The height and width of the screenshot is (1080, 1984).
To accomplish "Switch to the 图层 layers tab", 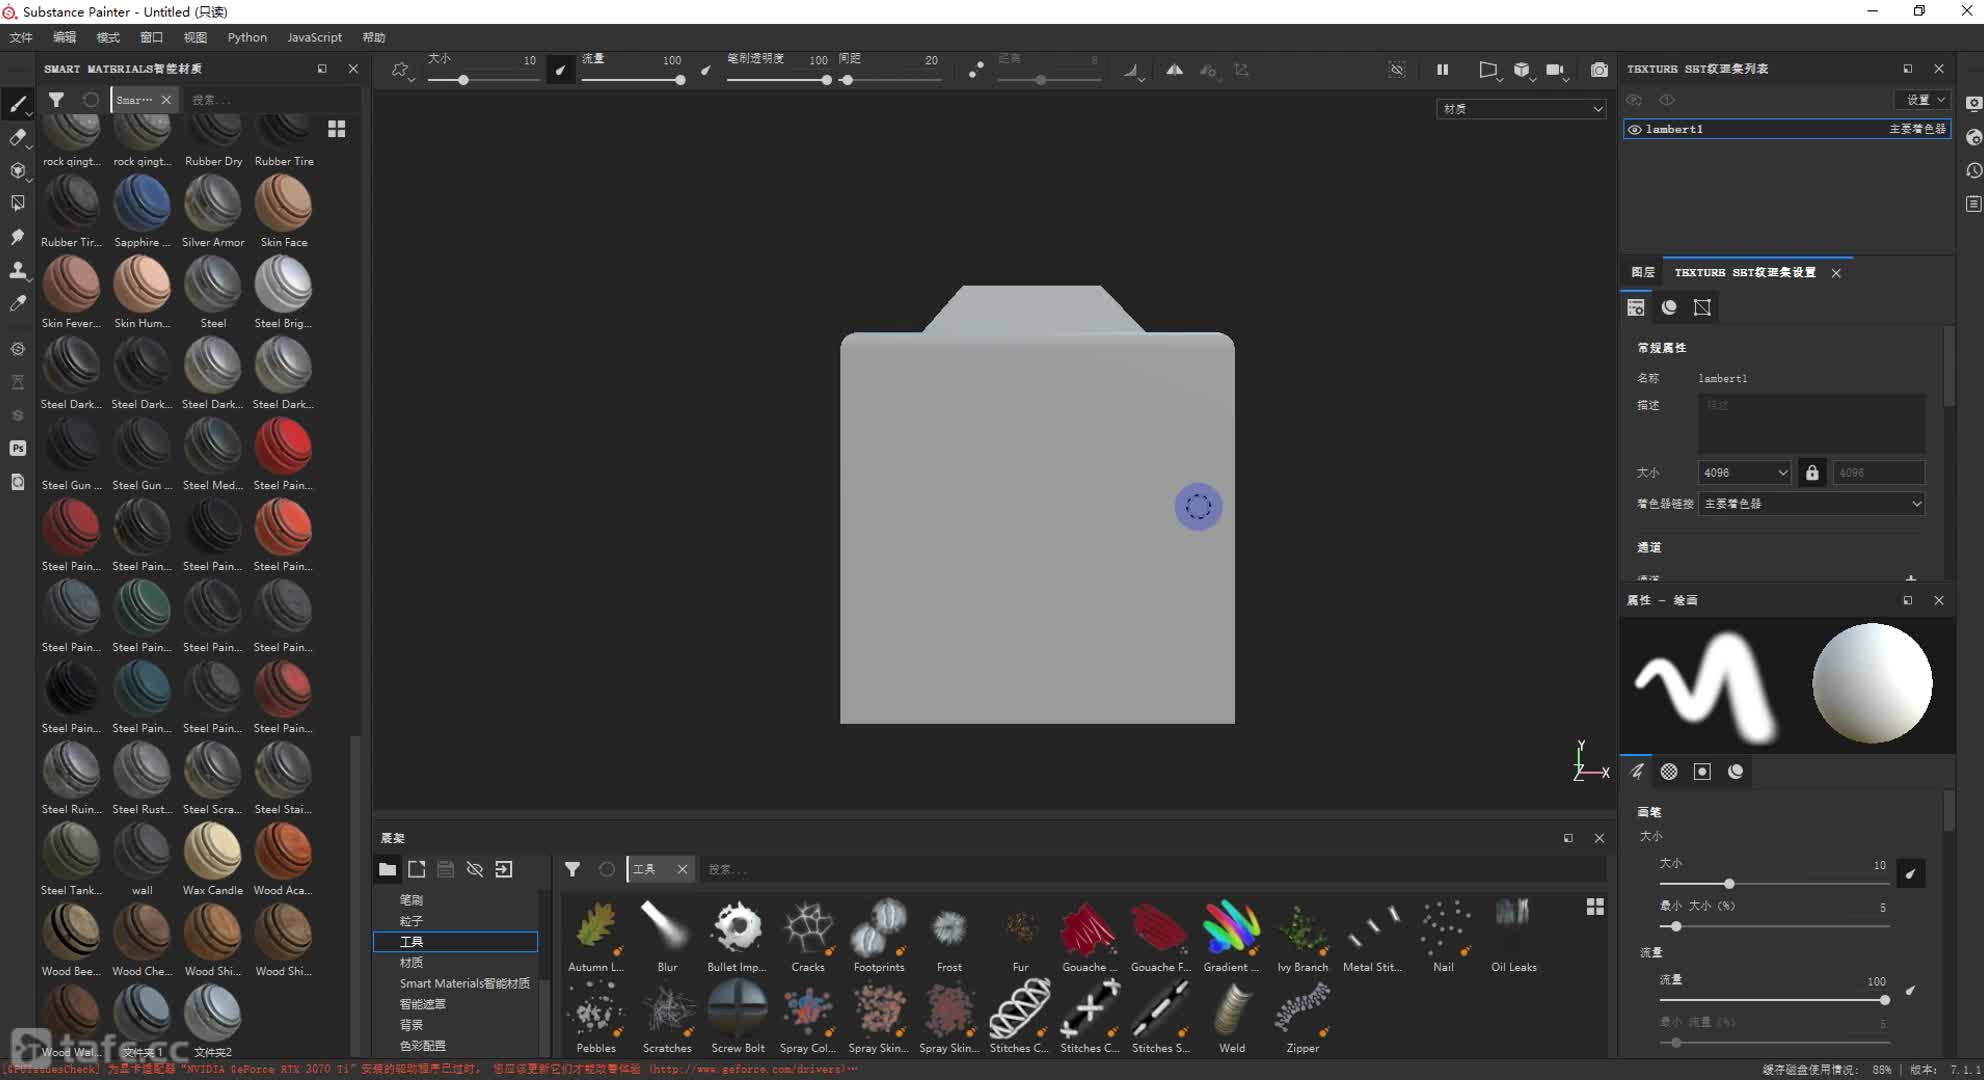I will [x=1642, y=272].
